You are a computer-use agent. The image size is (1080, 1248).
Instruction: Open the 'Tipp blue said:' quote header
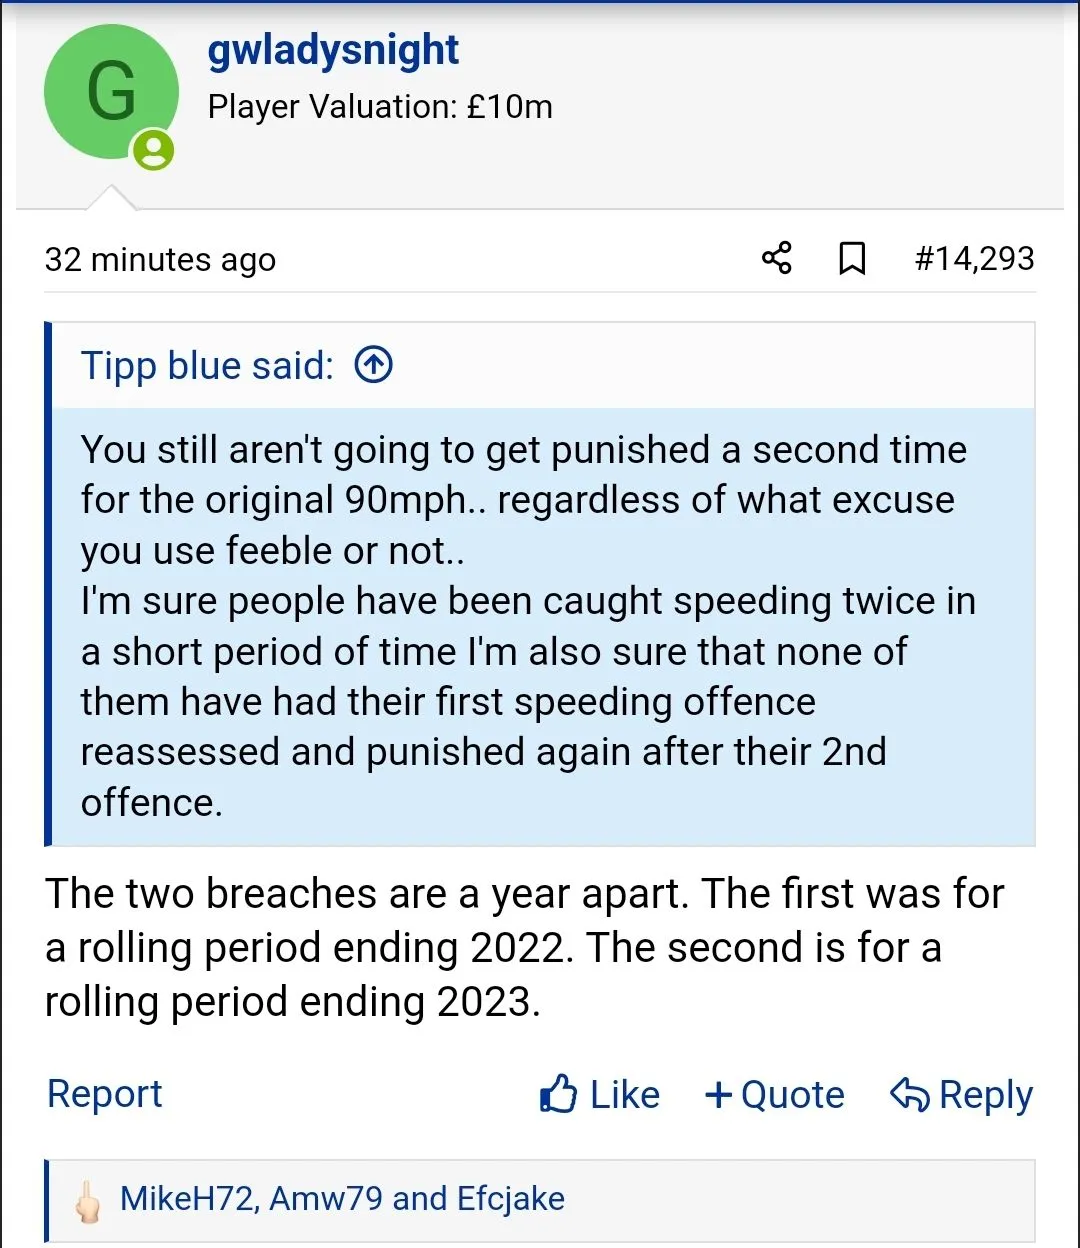pyautogui.click(x=207, y=366)
